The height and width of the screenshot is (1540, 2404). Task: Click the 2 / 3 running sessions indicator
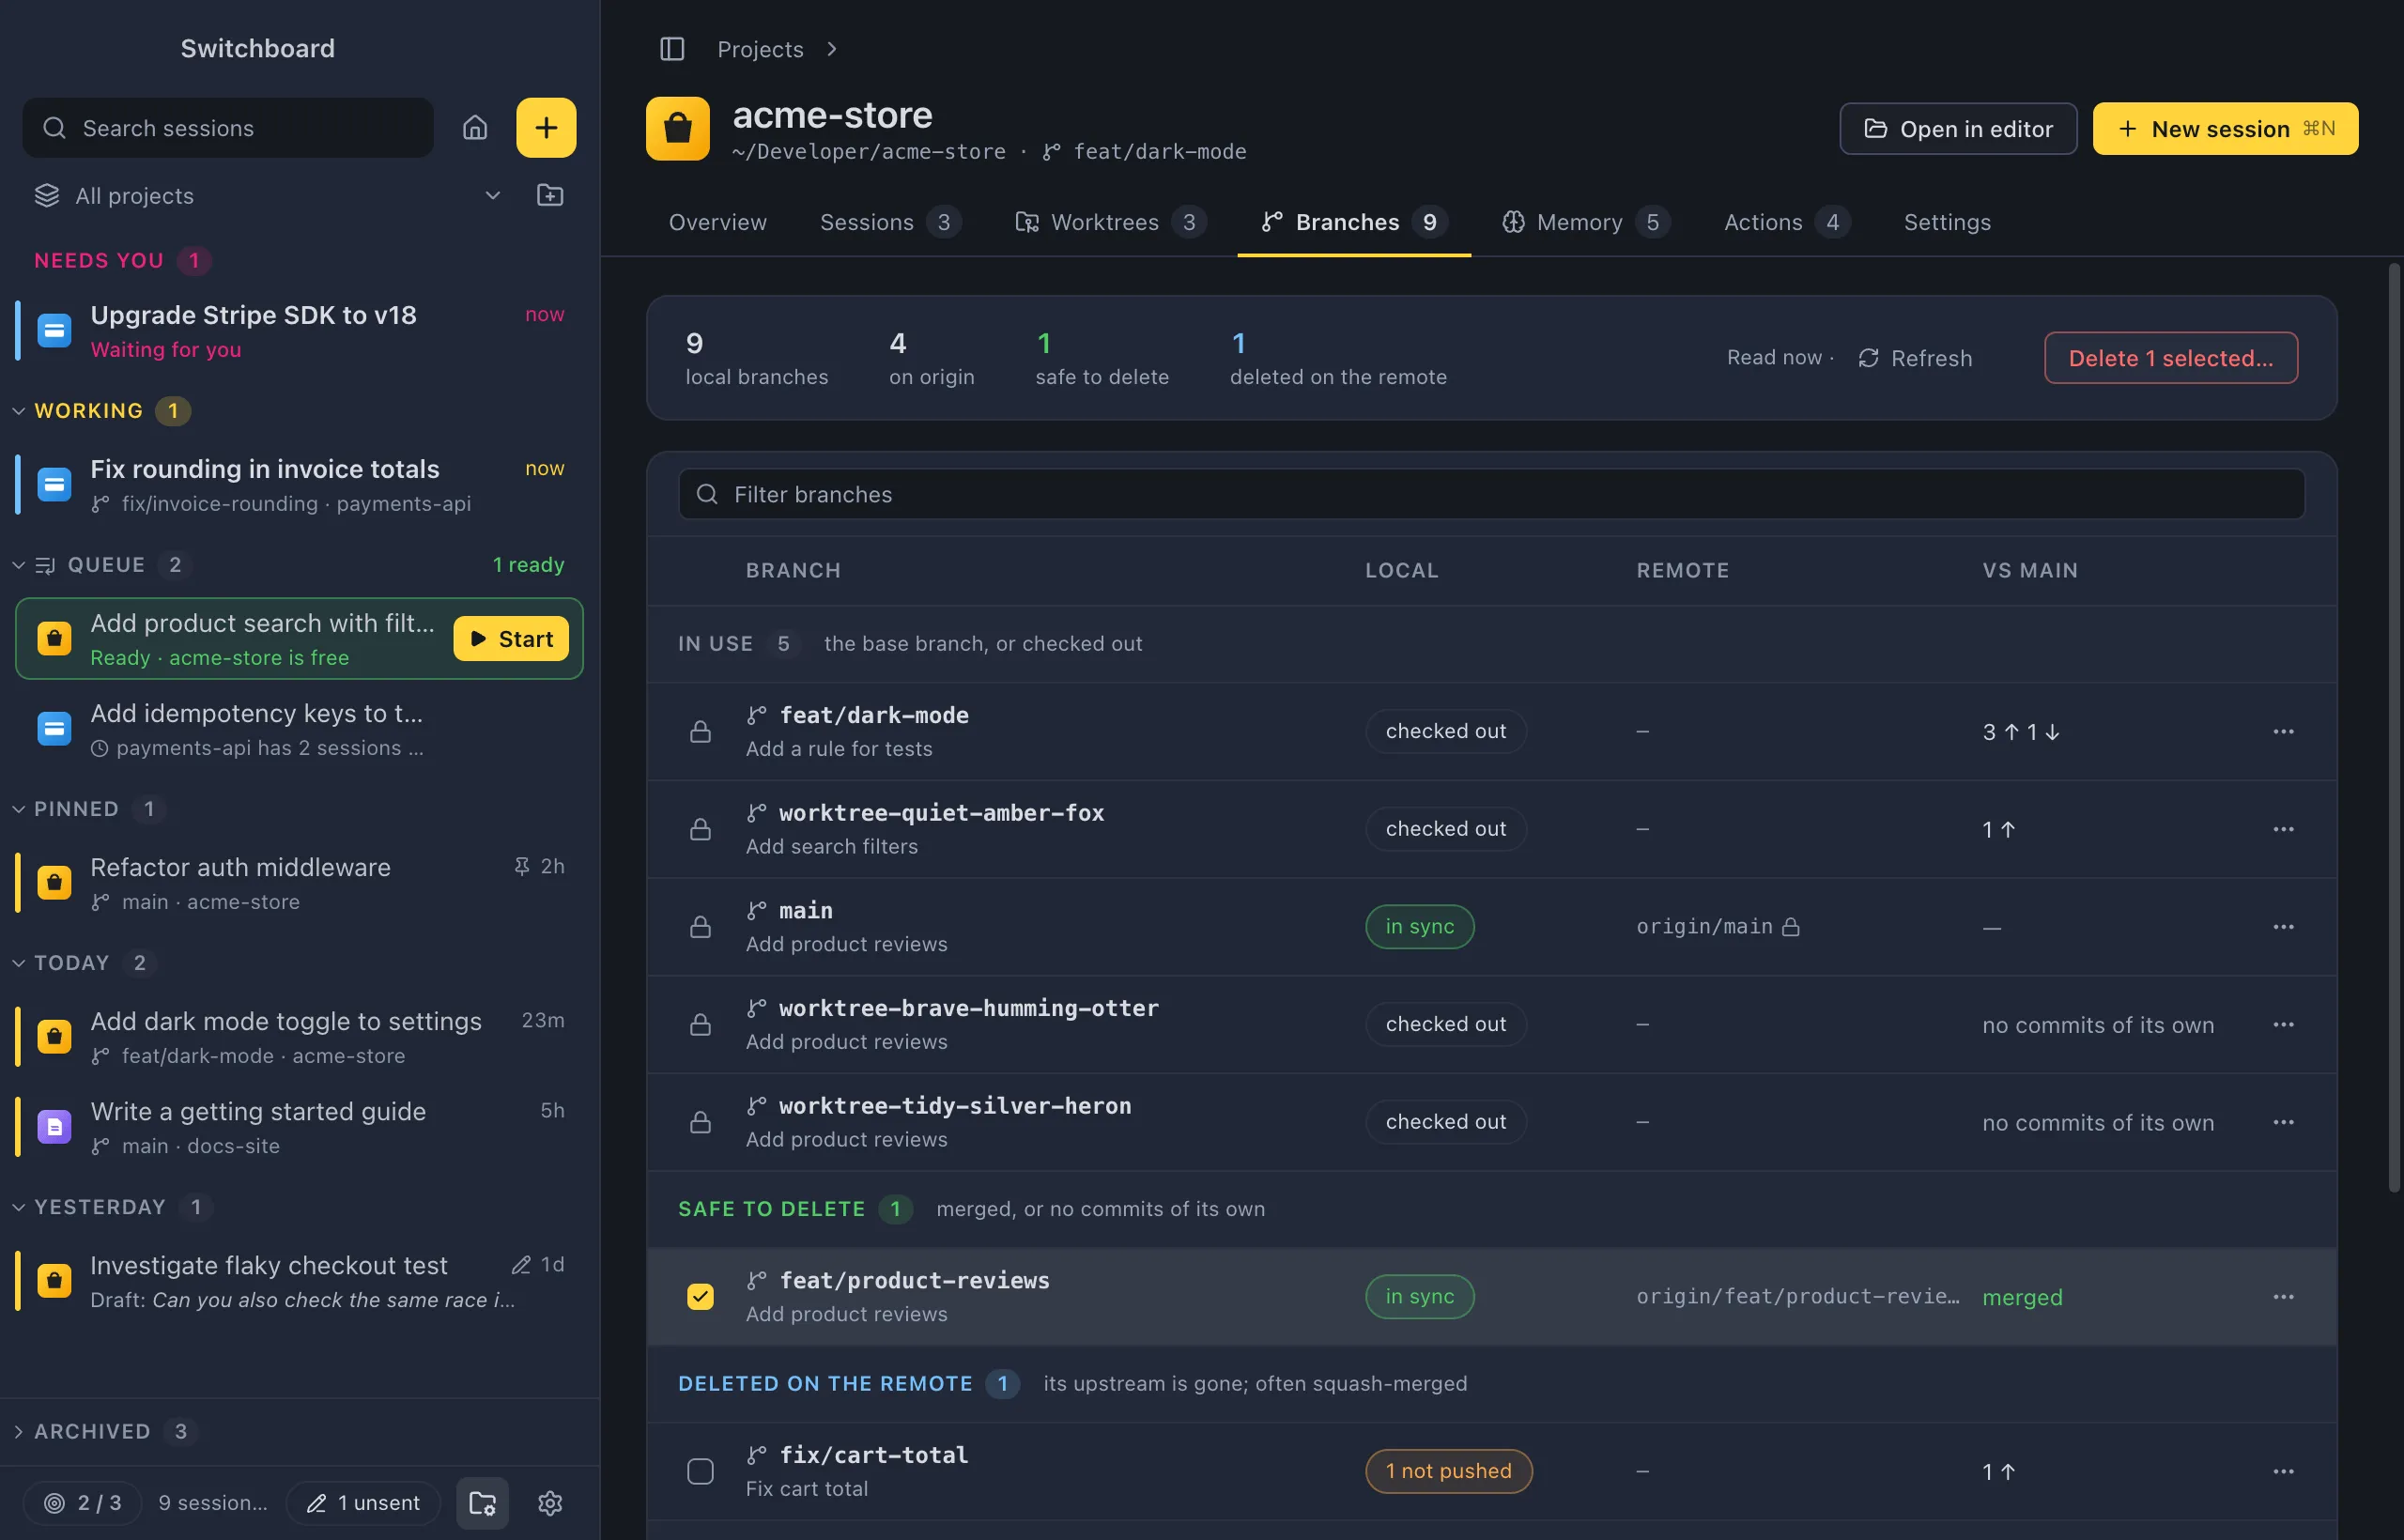click(83, 1503)
